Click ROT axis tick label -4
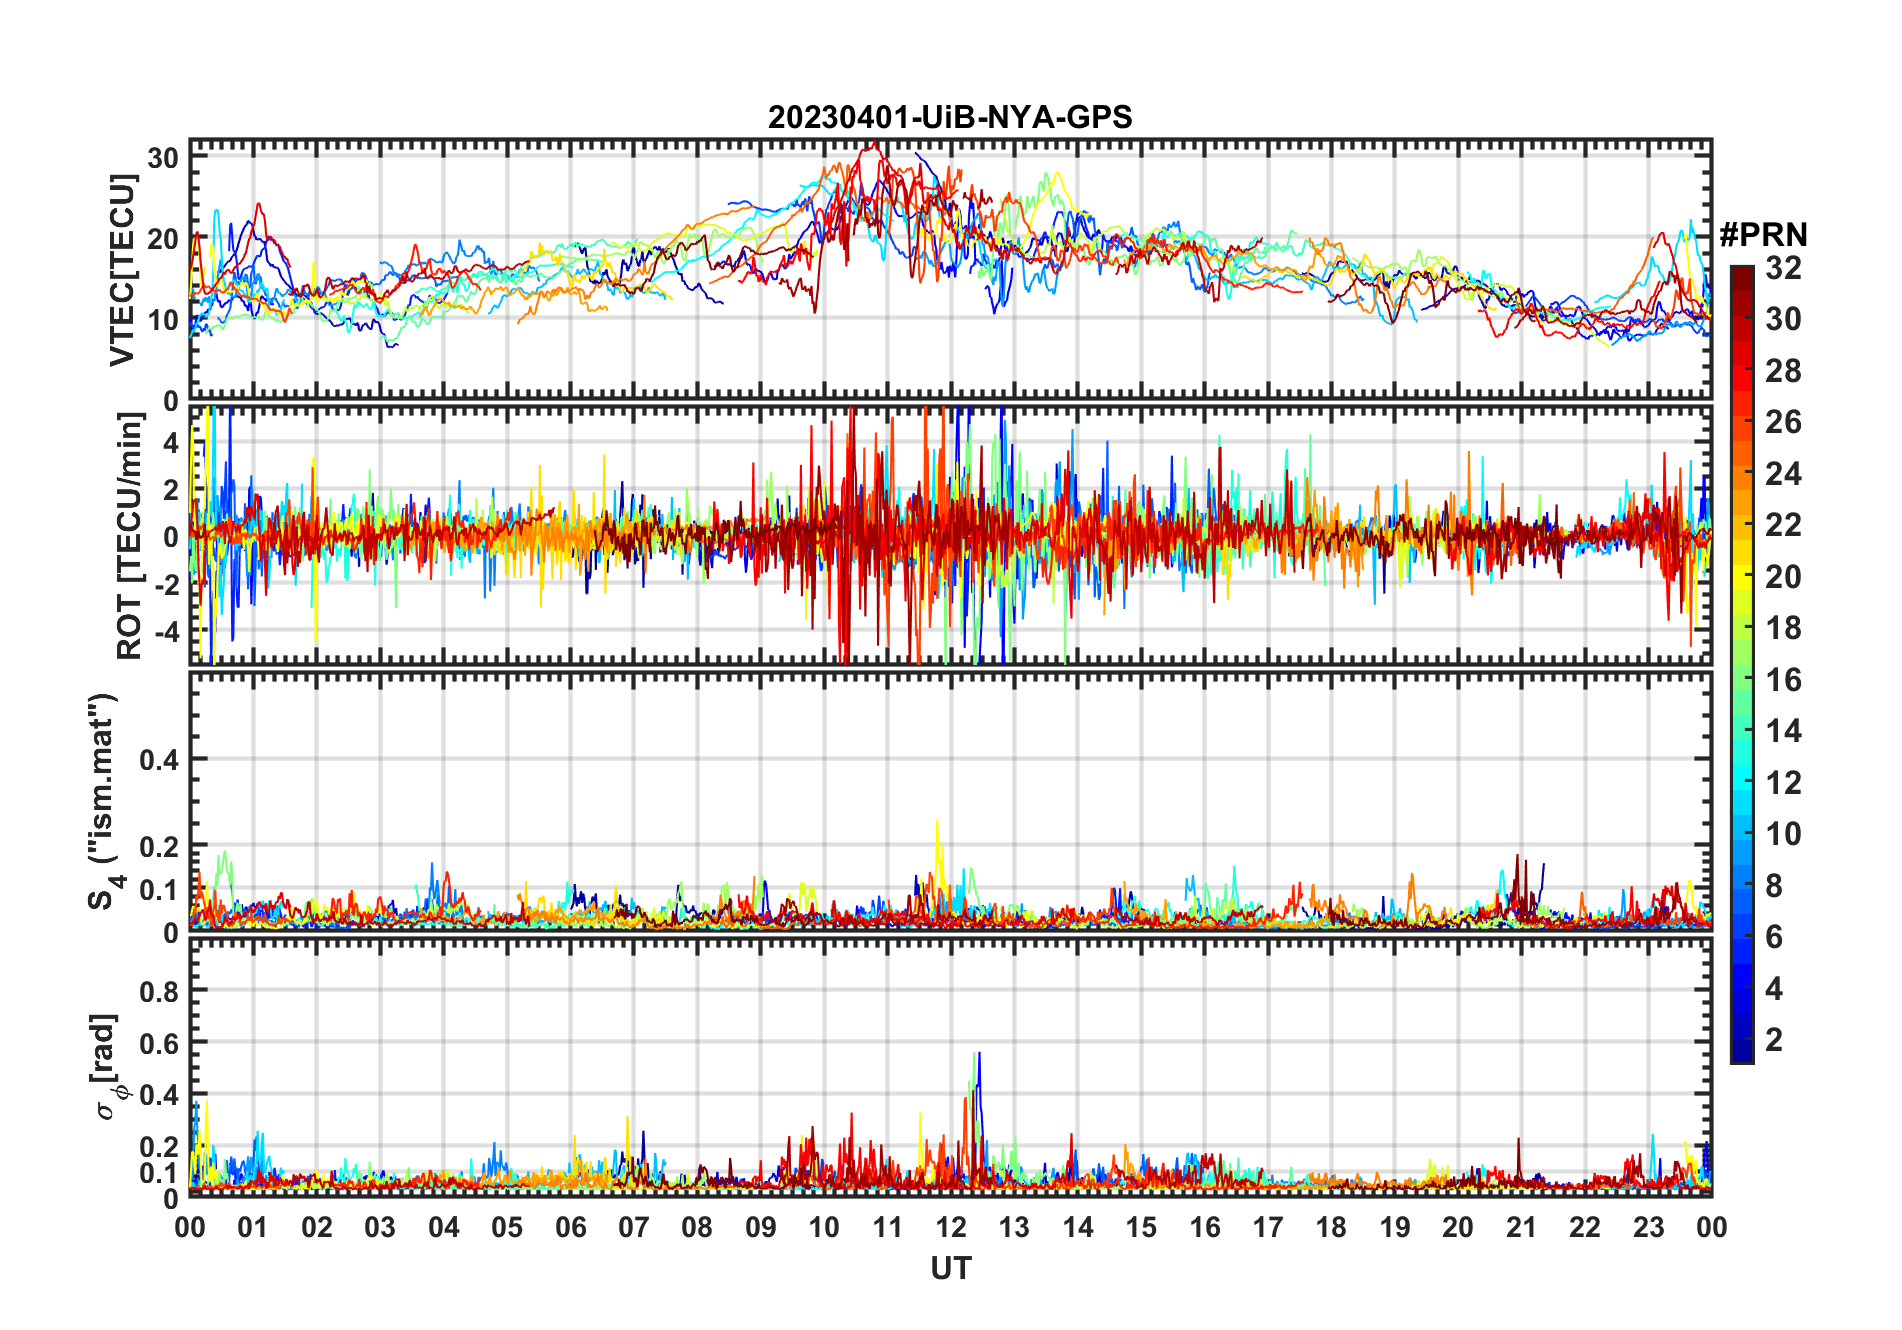This screenshot has height=1330, width=1902. click(x=166, y=632)
